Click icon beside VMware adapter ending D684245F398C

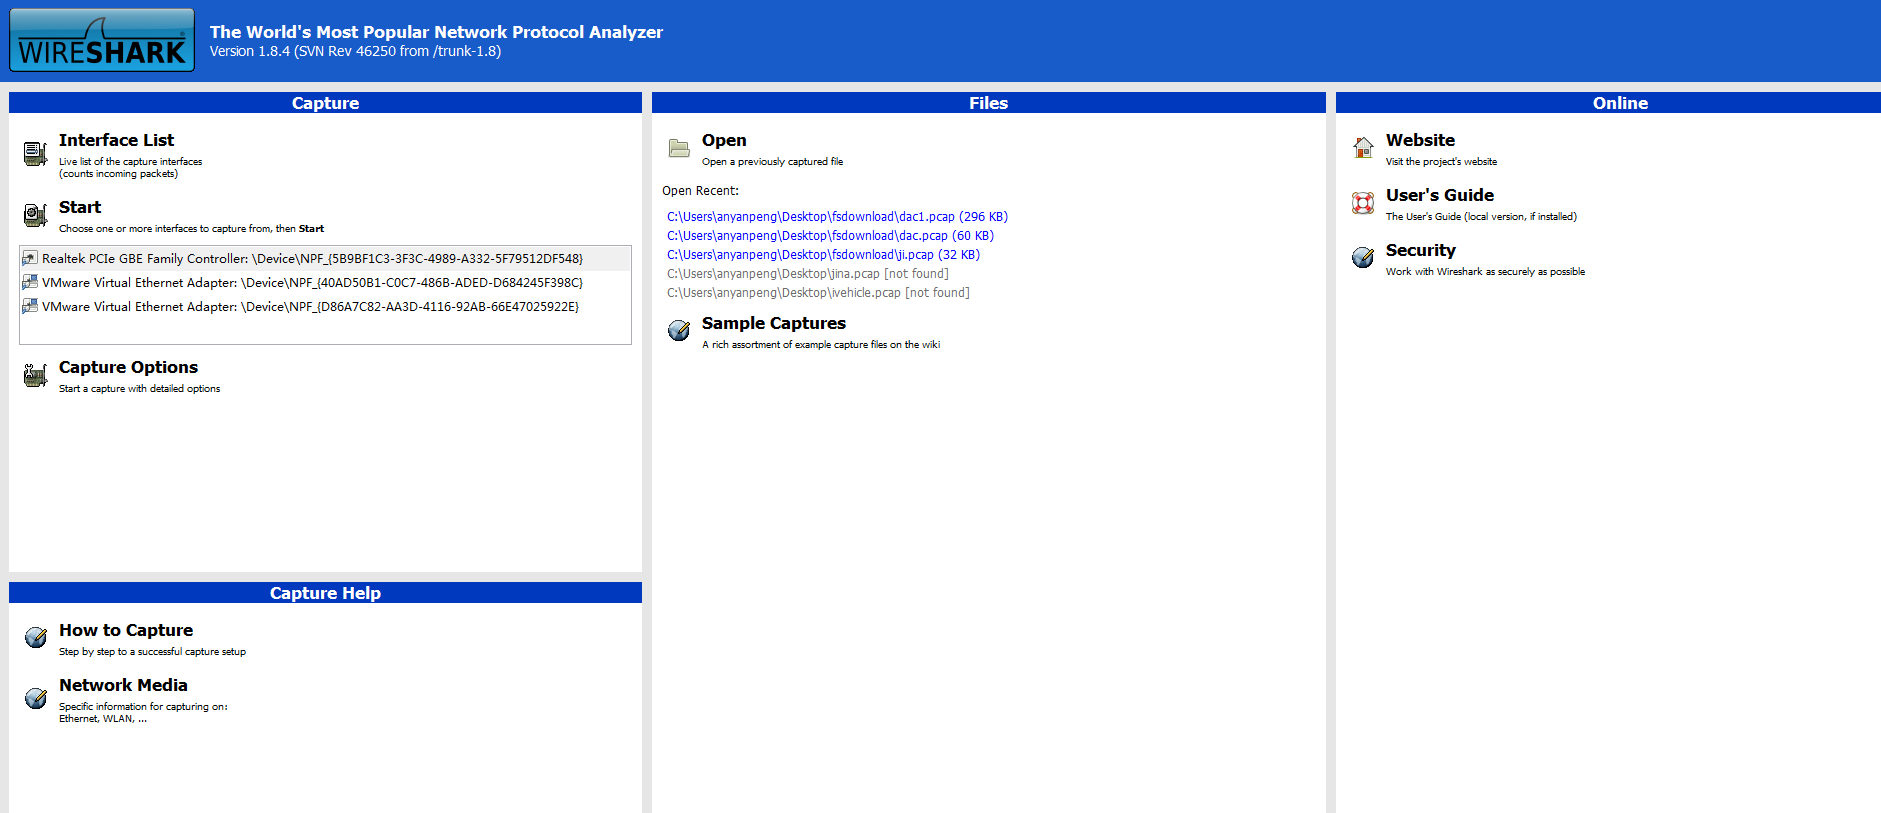tap(30, 282)
